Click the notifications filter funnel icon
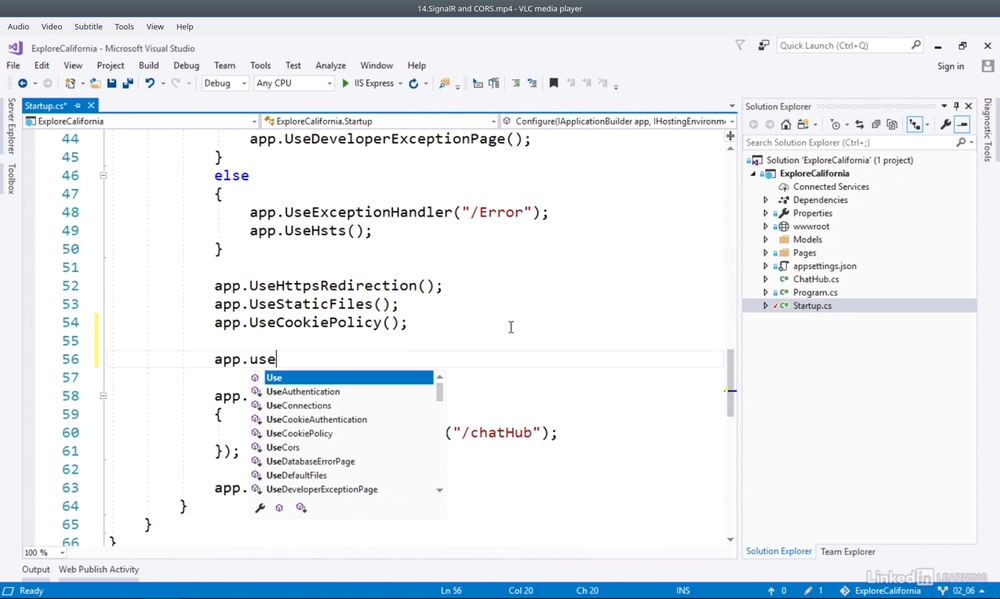 pos(740,45)
